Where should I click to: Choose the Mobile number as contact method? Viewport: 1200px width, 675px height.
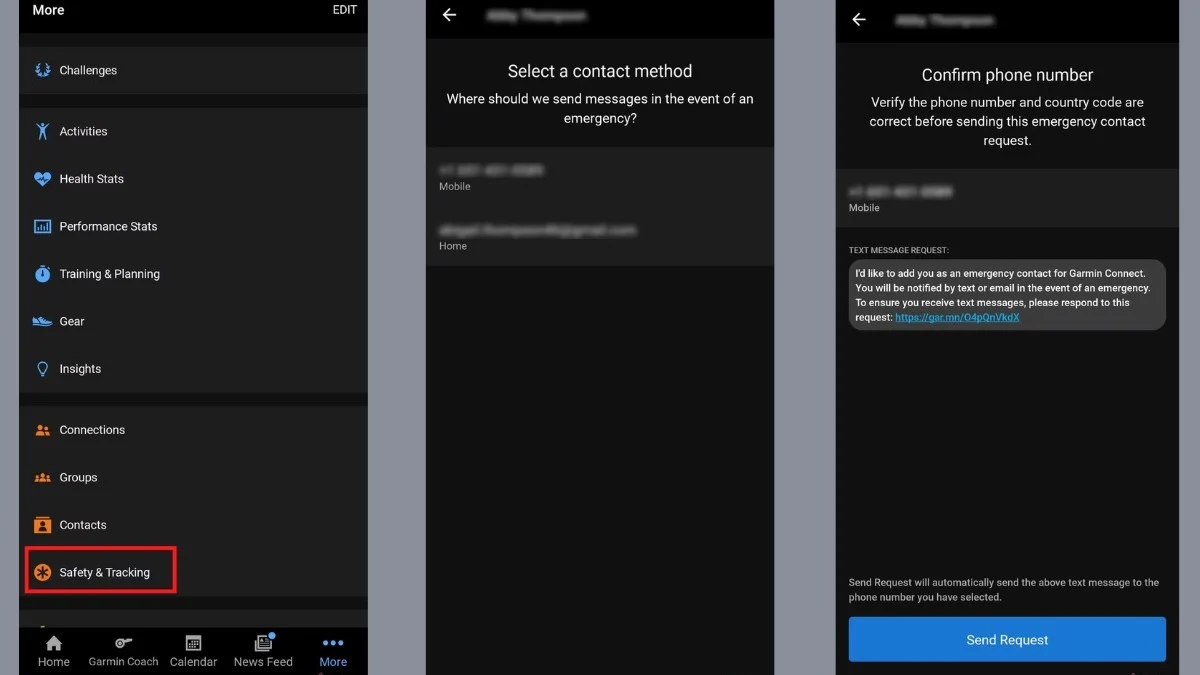coord(600,177)
